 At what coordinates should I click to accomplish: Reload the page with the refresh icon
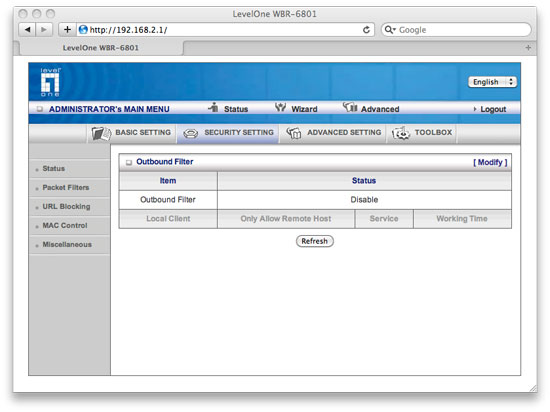366,30
